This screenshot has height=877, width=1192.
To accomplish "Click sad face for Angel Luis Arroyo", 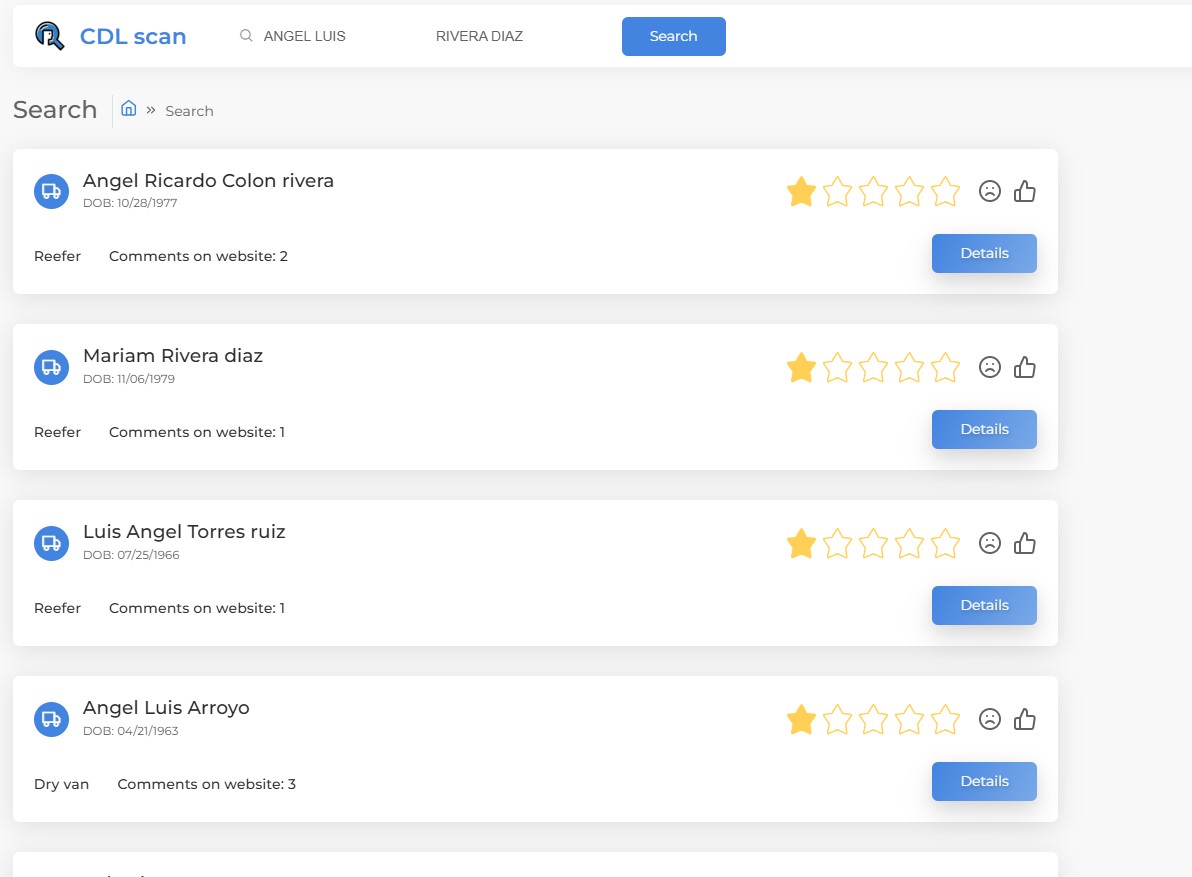I will click(x=990, y=719).
